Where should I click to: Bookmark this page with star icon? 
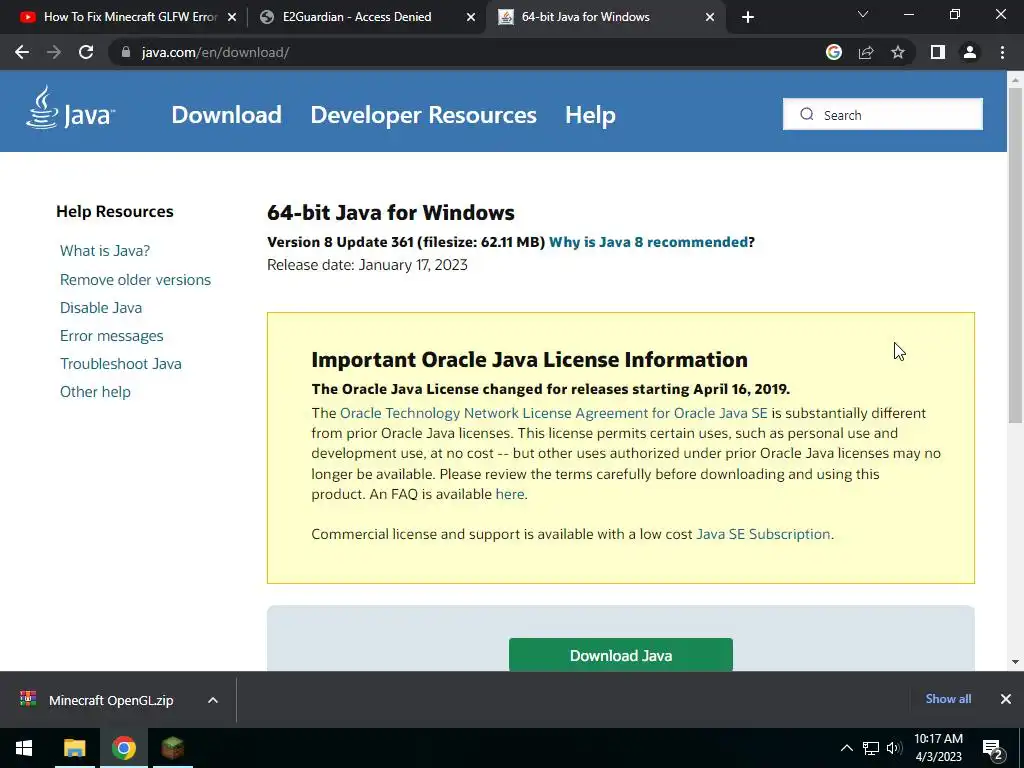point(898,52)
